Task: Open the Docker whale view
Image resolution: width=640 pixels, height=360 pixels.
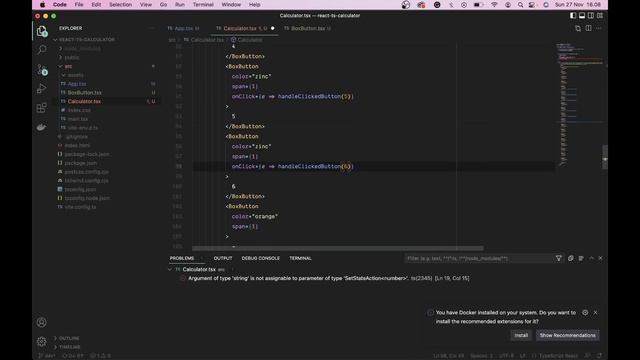Action: [41, 127]
